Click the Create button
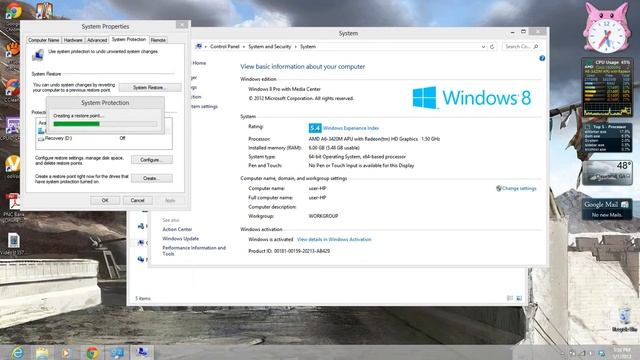The width and height of the screenshot is (640, 360). coord(151,178)
